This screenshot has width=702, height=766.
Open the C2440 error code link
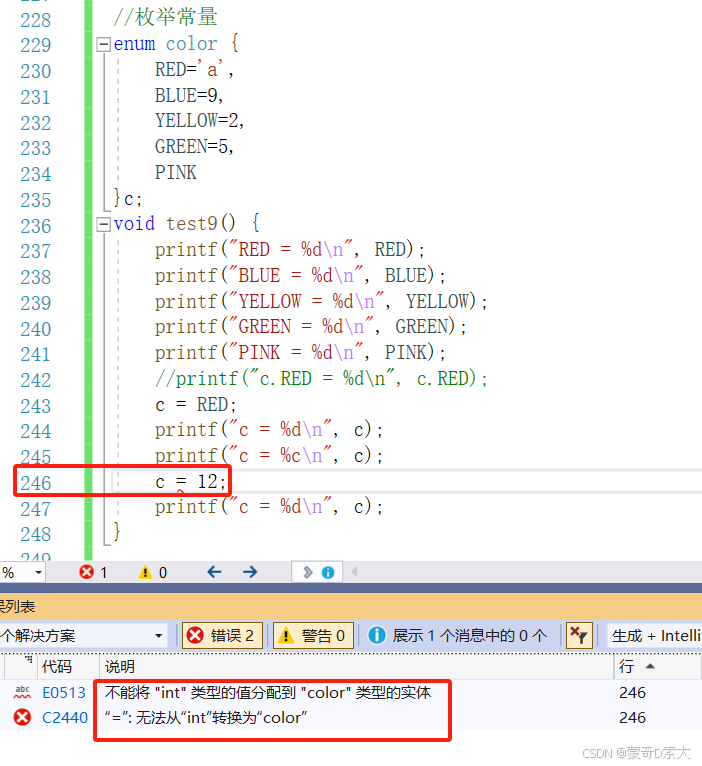(x=65, y=718)
